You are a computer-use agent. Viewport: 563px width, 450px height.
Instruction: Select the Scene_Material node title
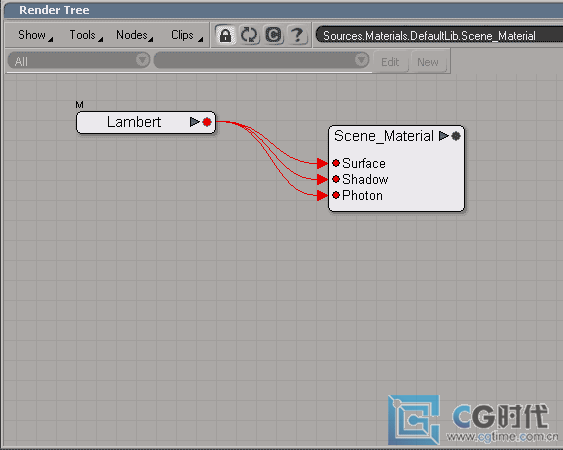tap(383, 136)
